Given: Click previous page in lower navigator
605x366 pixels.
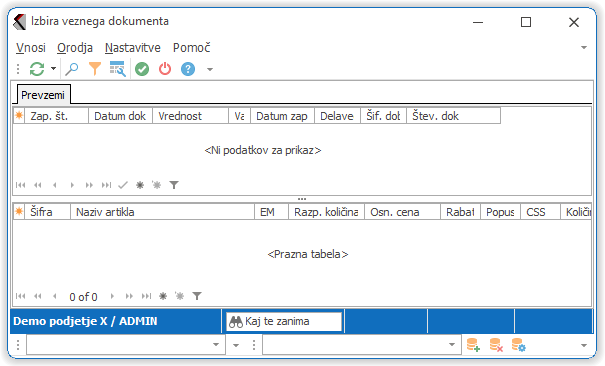Looking at the screenshot, I should tap(38, 296).
